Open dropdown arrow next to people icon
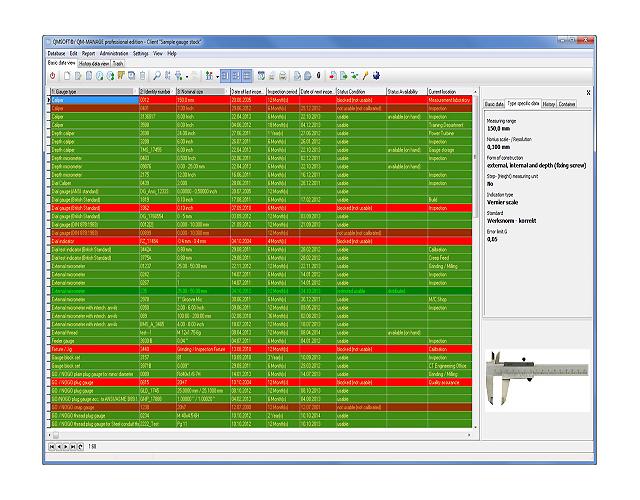 click(x=218, y=76)
